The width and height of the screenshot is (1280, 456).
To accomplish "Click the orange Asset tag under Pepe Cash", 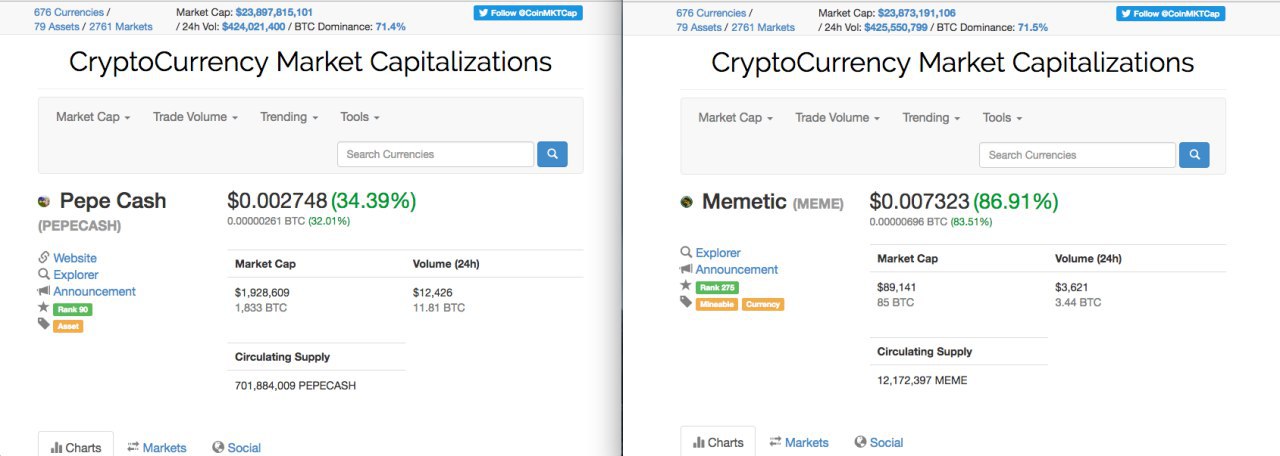I will coord(68,326).
